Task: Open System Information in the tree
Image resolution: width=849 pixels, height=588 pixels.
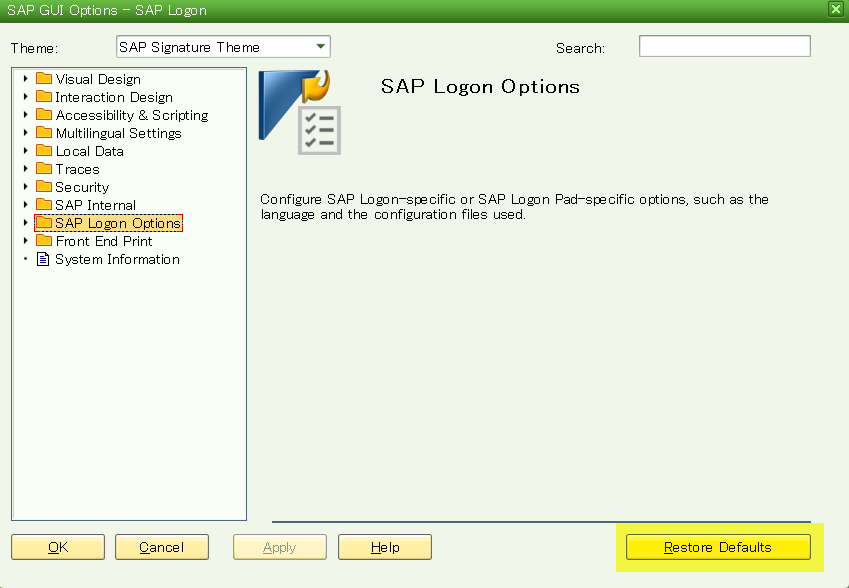Action: (117, 259)
